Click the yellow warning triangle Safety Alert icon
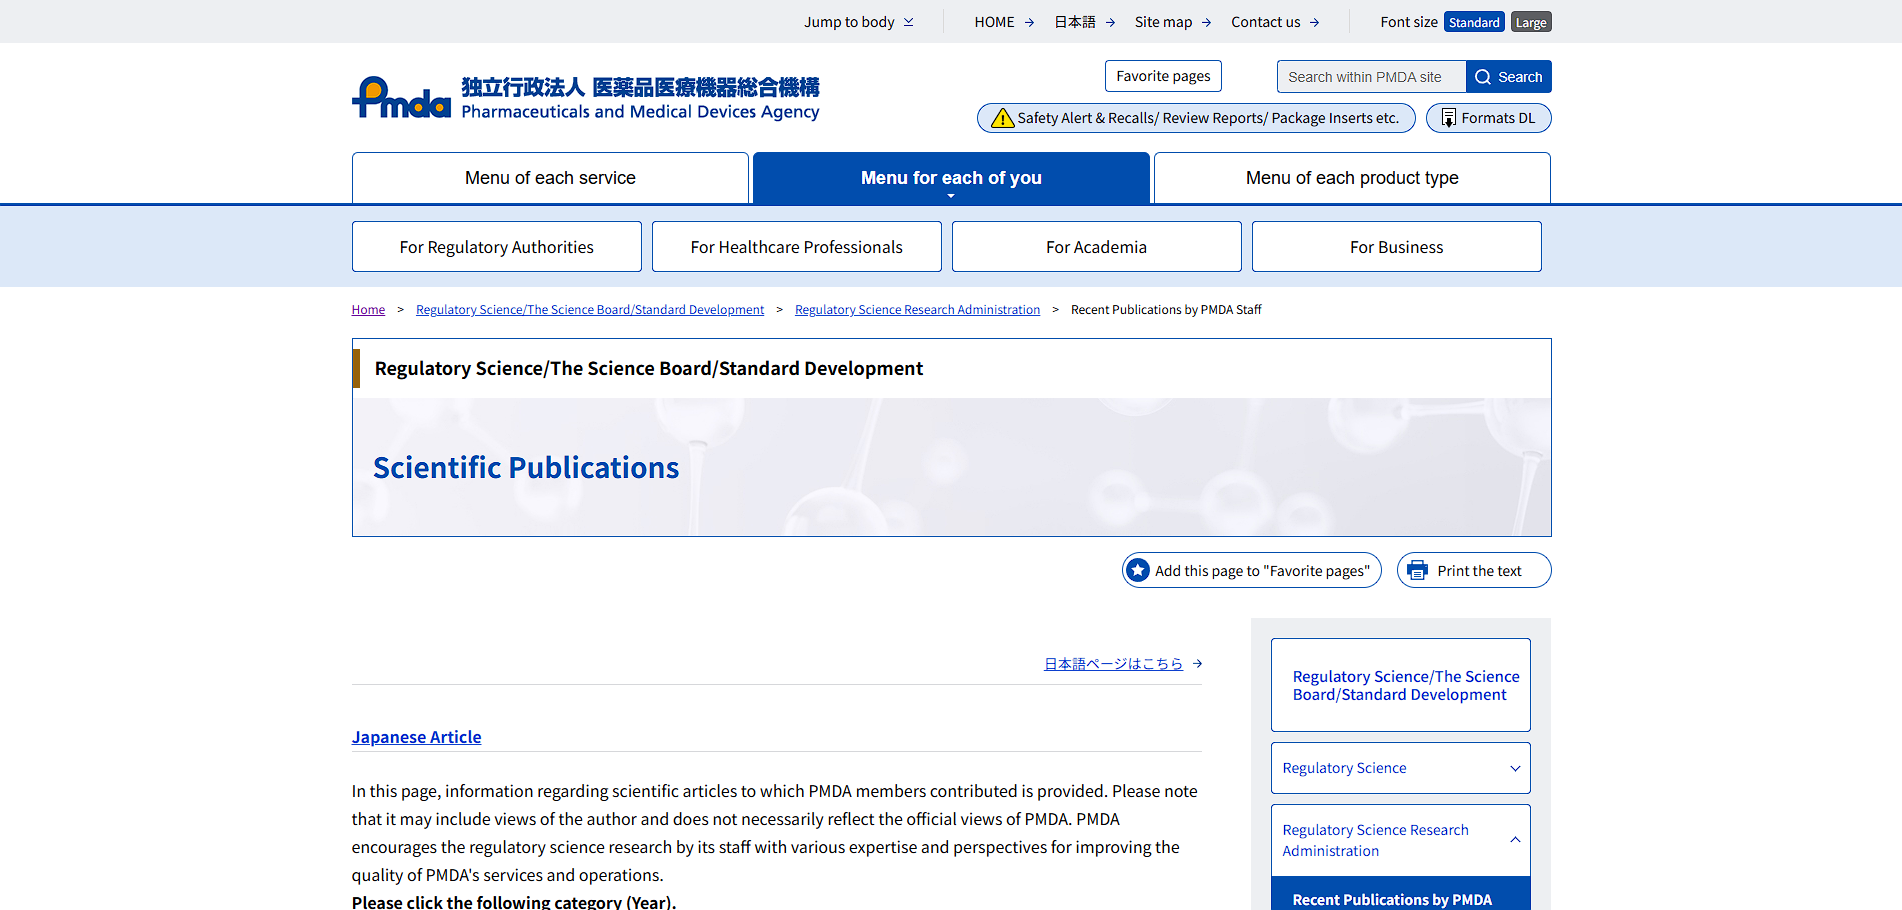Image resolution: width=1902 pixels, height=910 pixels. point(1002,119)
